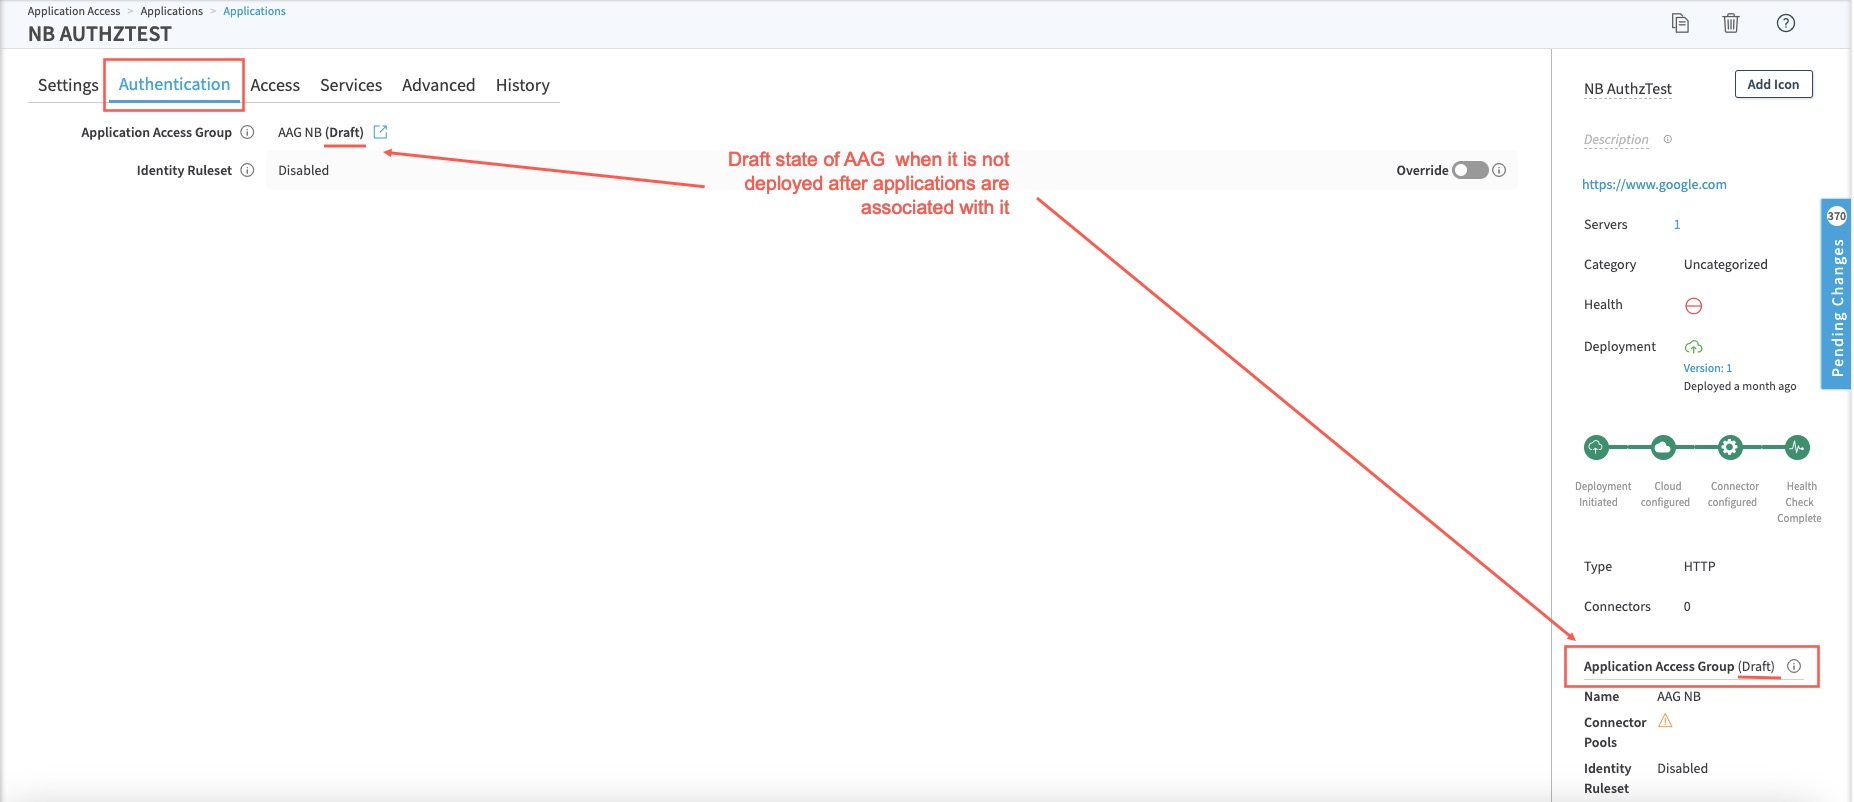Click the Version: 1 deployment link
The width and height of the screenshot is (1854, 802).
coord(1707,368)
